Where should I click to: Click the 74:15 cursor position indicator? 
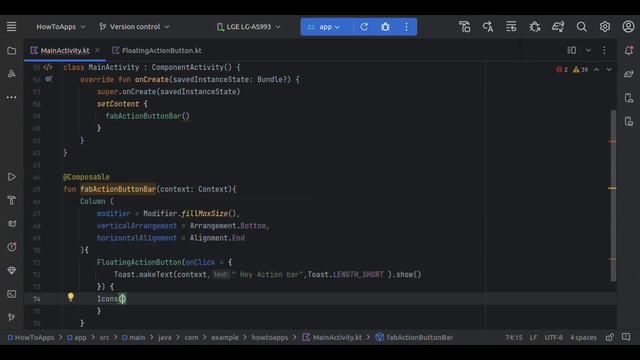[513, 338]
